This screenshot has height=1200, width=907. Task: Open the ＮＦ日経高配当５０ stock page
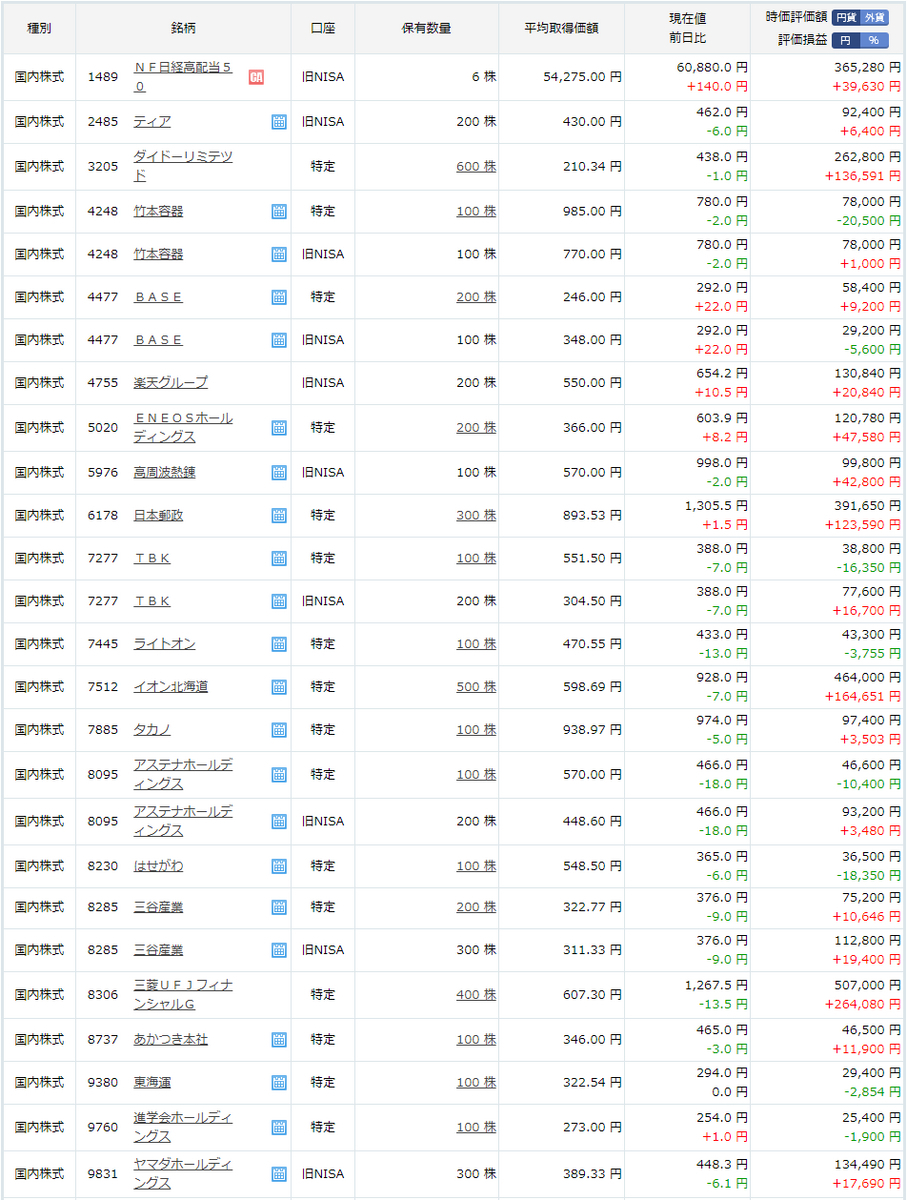click(x=183, y=77)
